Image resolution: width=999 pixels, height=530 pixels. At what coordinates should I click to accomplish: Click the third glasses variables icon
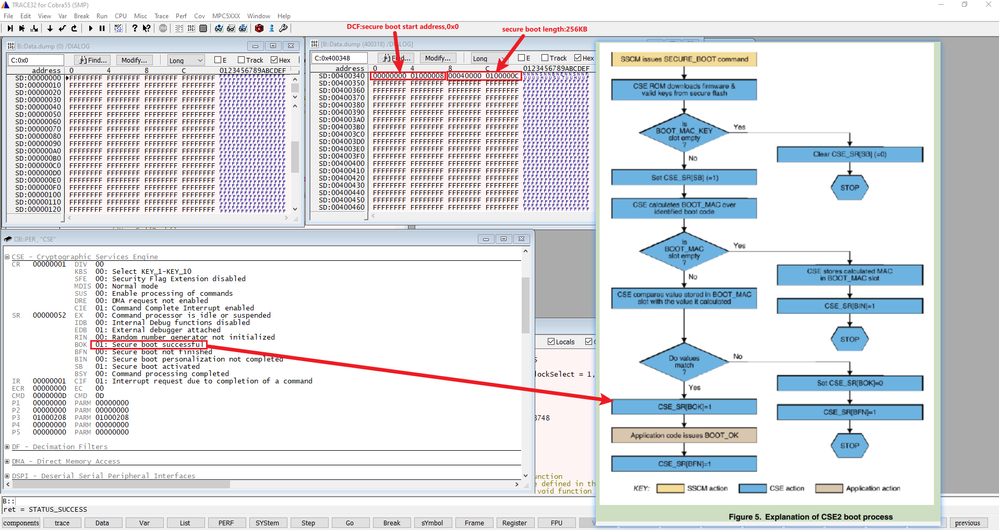coord(243,28)
